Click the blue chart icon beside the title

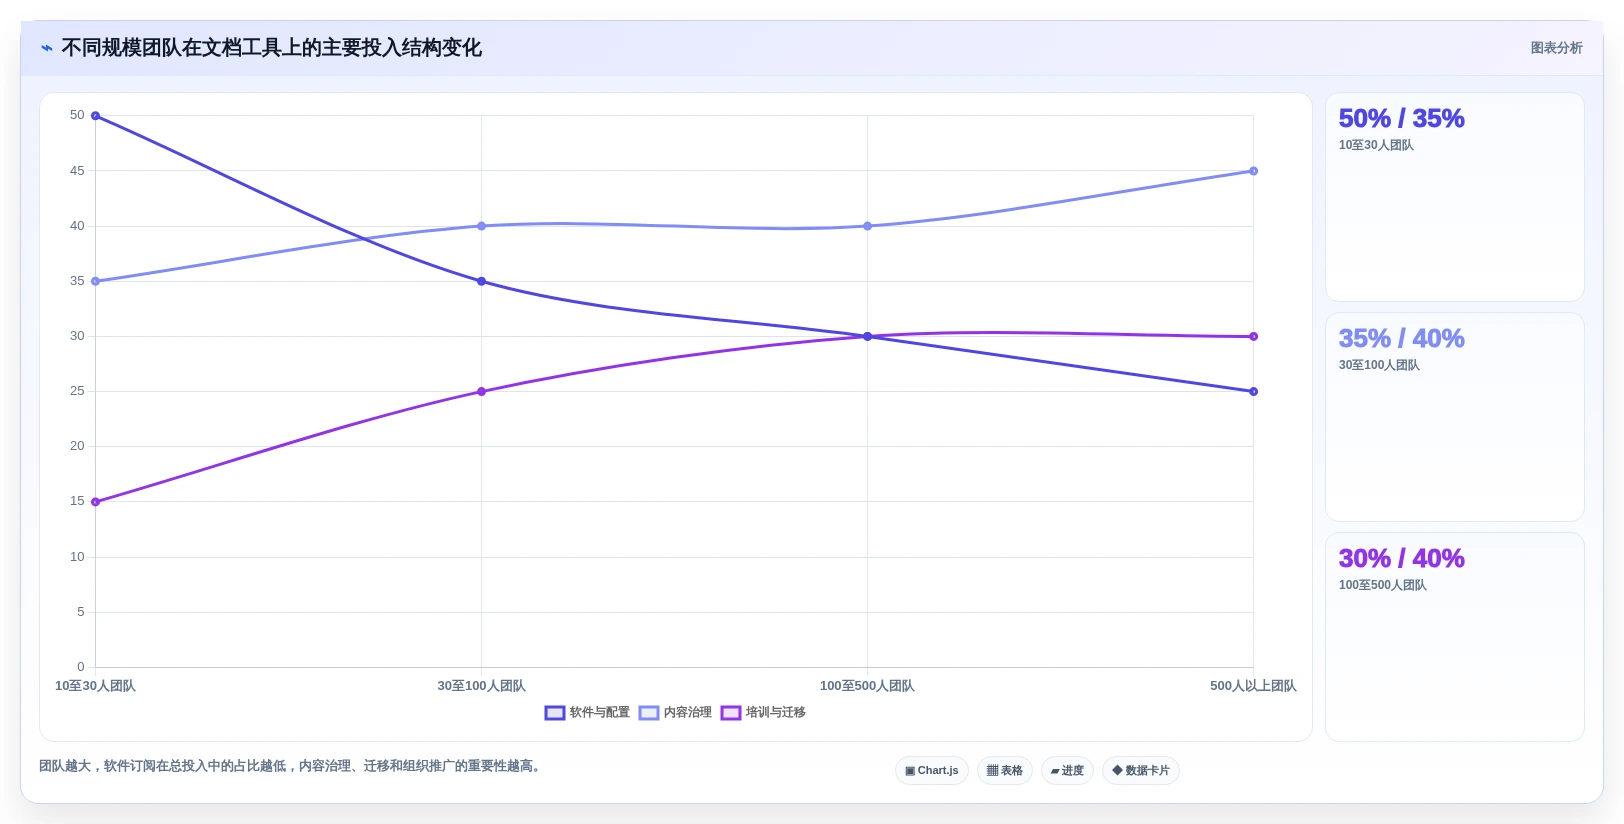[47, 48]
